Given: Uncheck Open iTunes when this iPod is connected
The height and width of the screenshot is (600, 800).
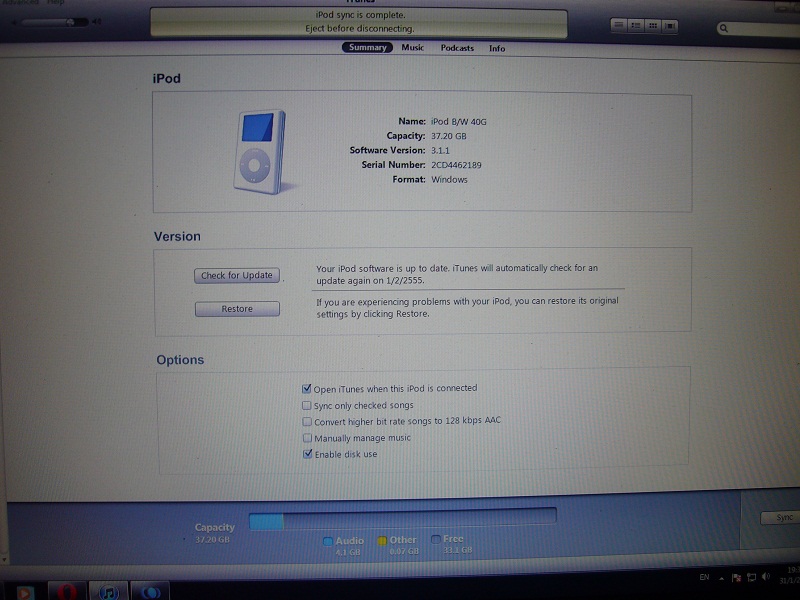Looking at the screenshot, I should (307, 388).
